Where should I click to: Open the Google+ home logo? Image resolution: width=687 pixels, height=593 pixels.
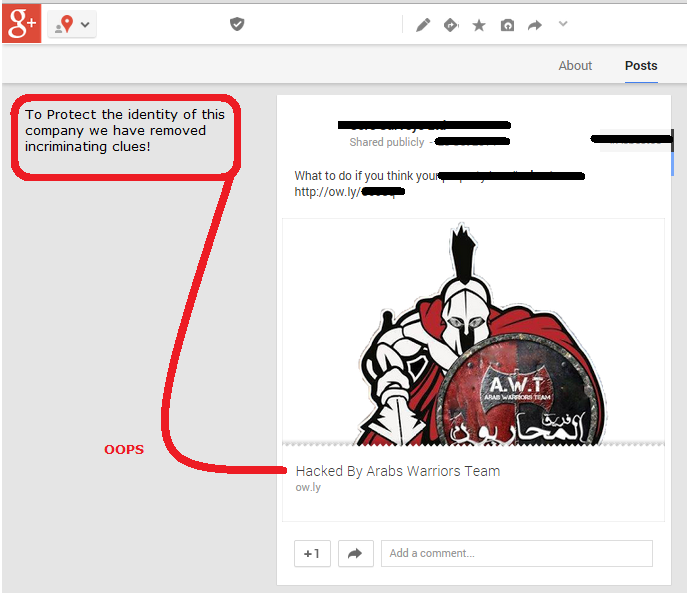[x=21, y=23]
